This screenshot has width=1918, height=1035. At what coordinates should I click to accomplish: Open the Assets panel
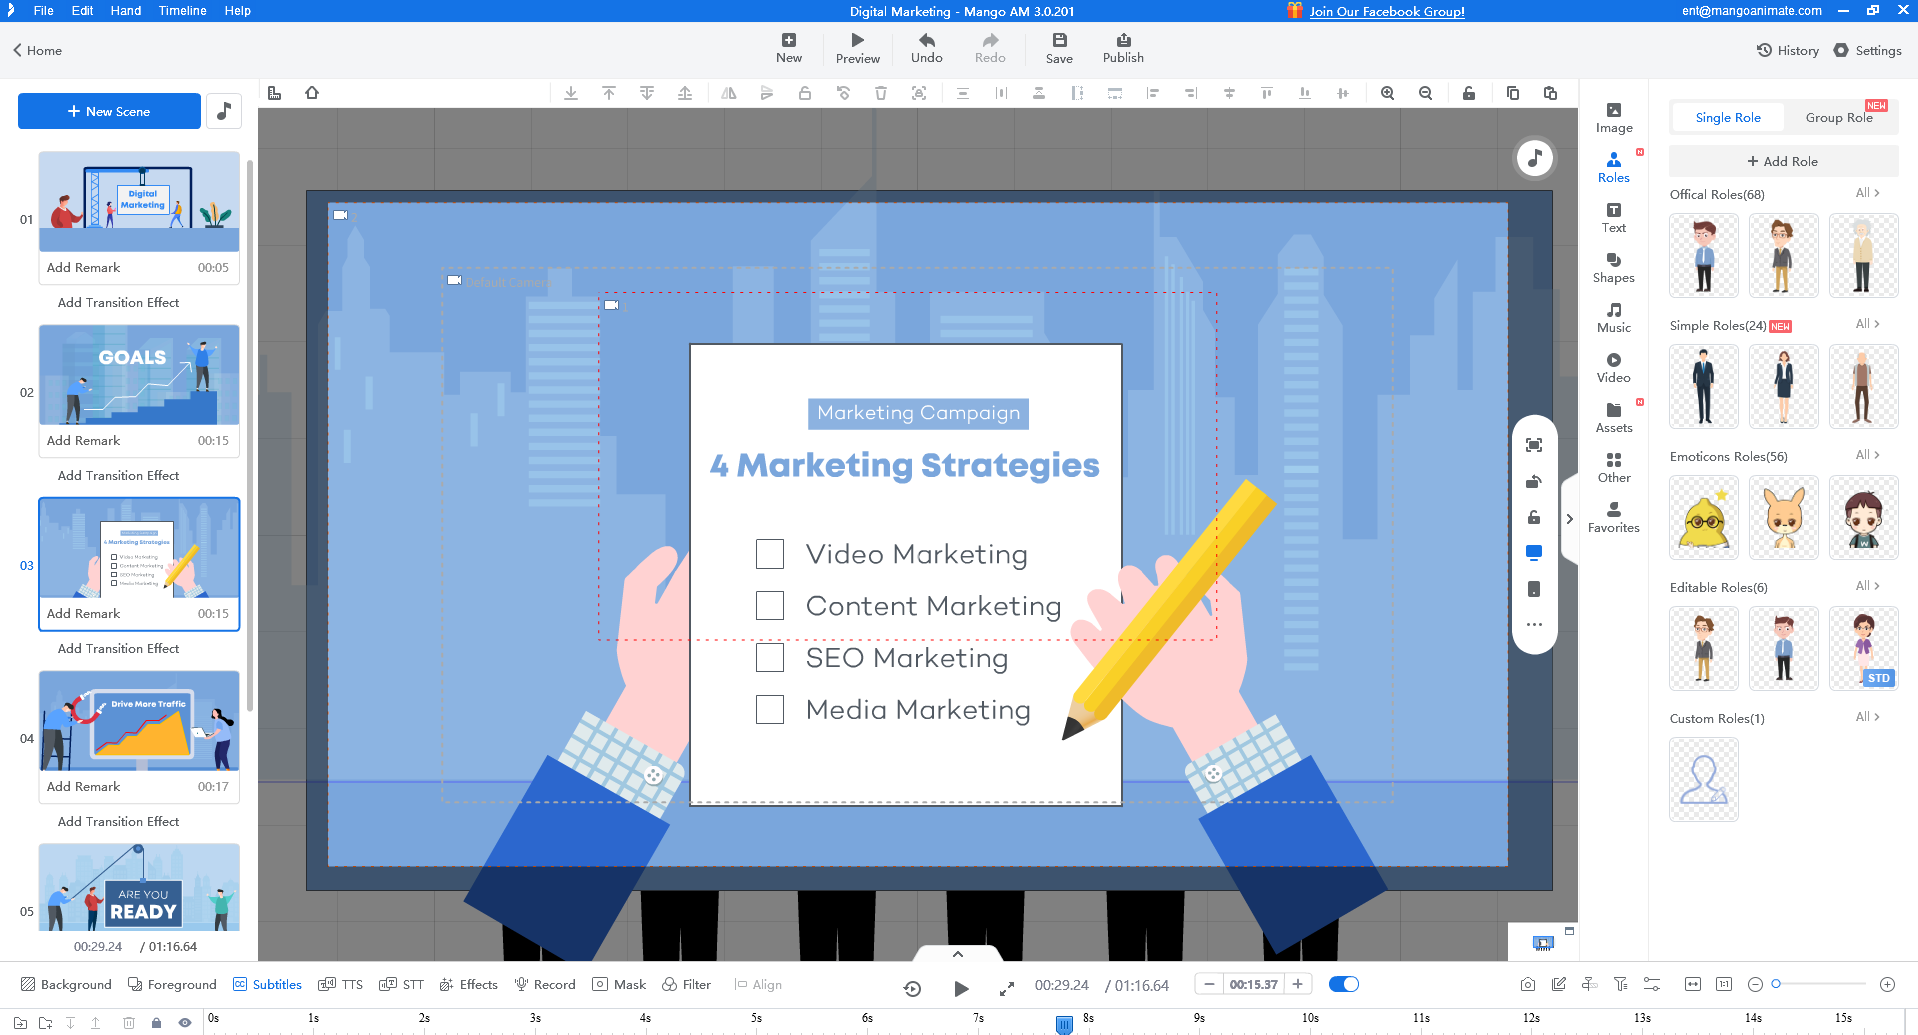(1613, 418)
